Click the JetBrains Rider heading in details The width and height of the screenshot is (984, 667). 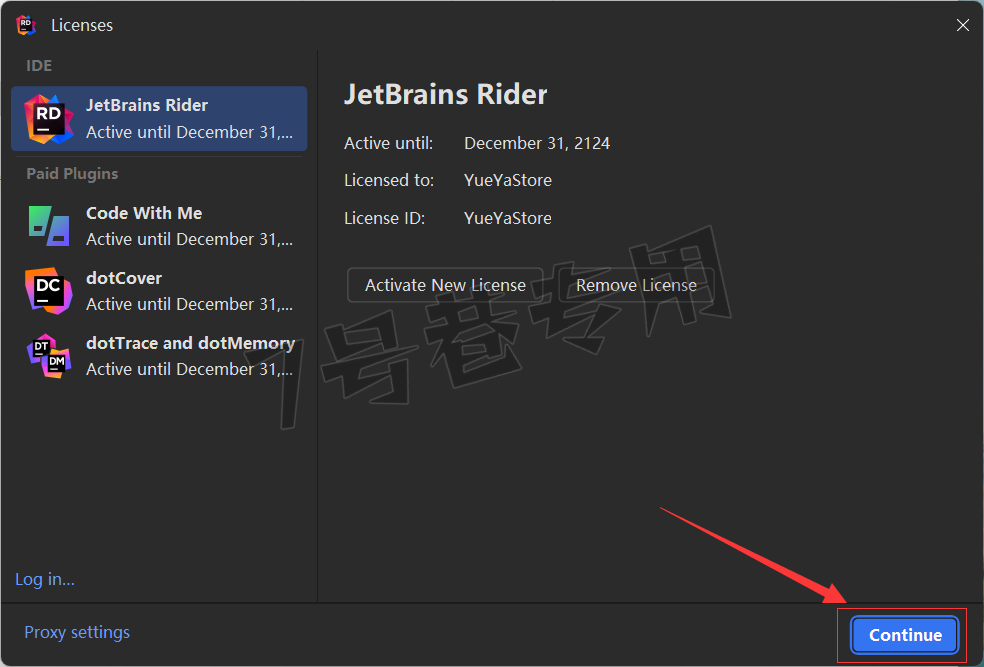coord(446,94)
